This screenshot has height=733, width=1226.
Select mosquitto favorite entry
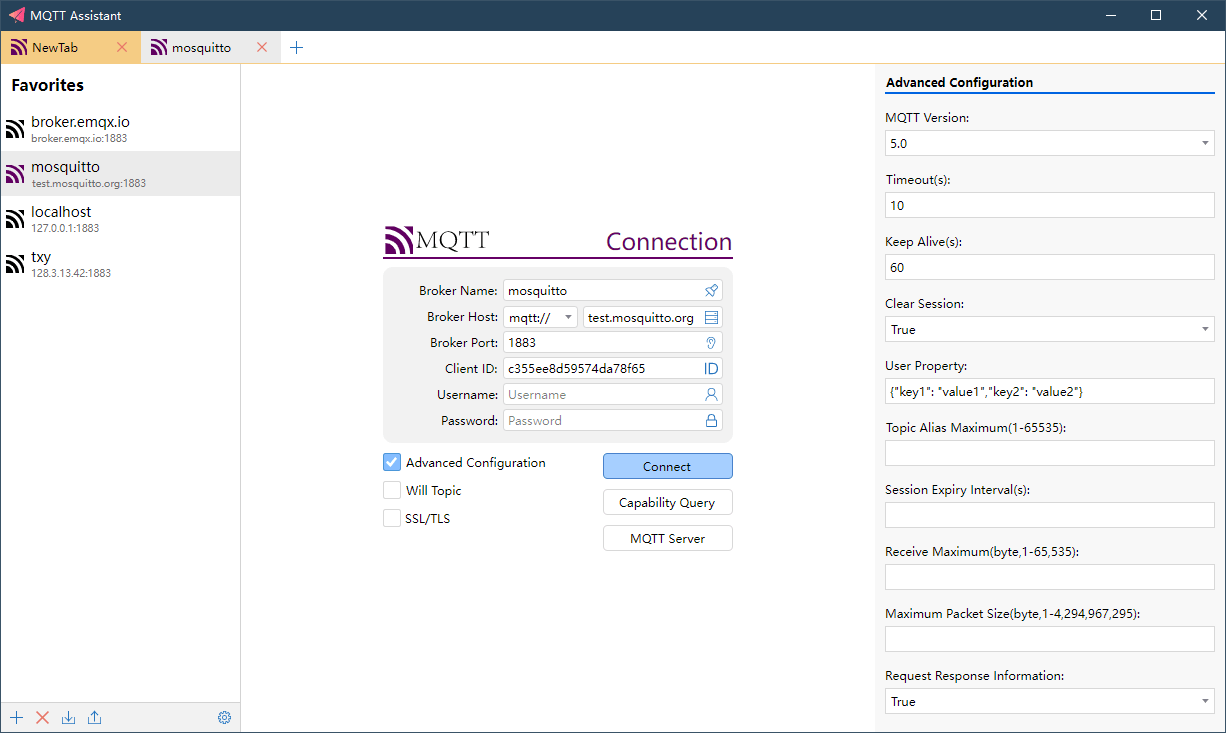(x=120, y=174)
